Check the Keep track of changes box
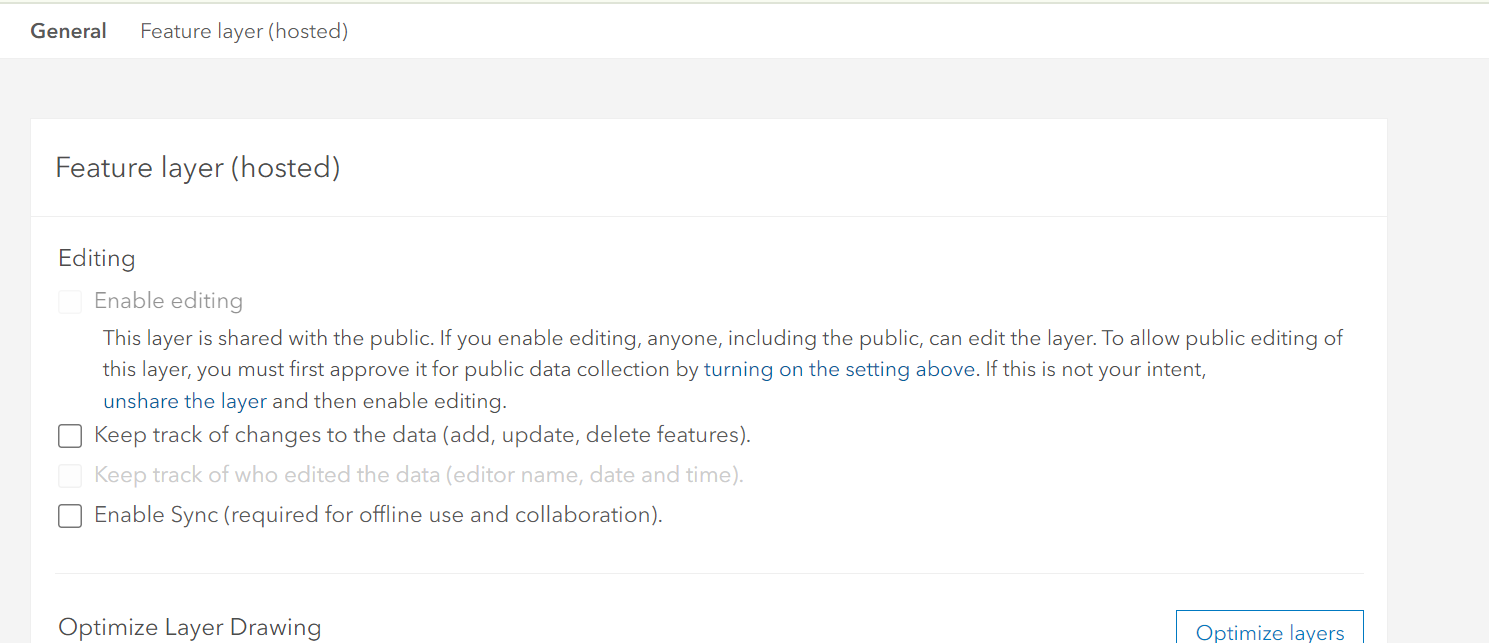 pyautogui.click(x=70, y=436)
